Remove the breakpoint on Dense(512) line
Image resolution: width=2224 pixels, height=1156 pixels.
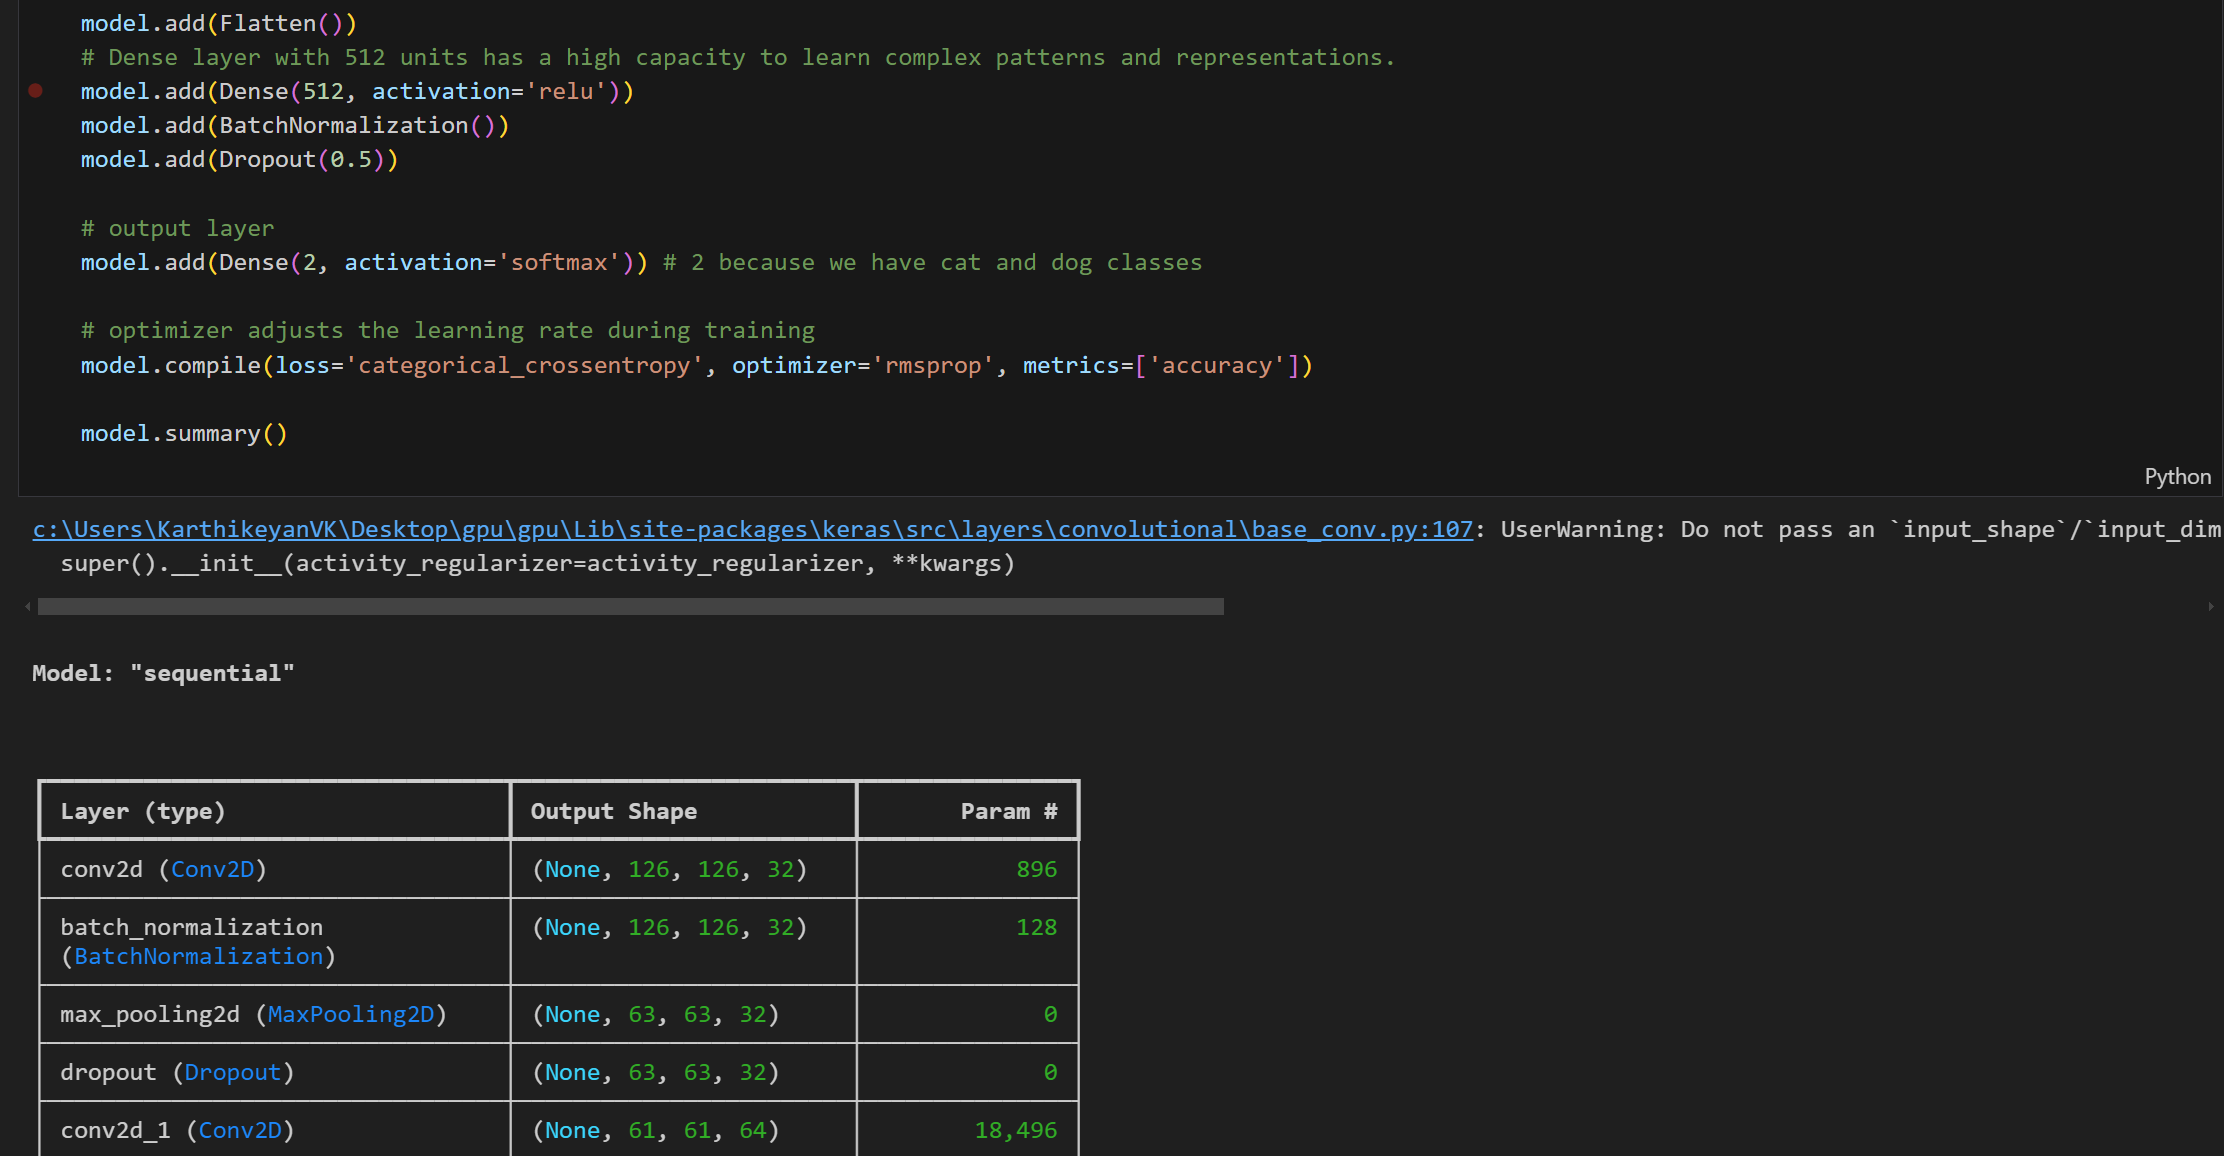35,91
